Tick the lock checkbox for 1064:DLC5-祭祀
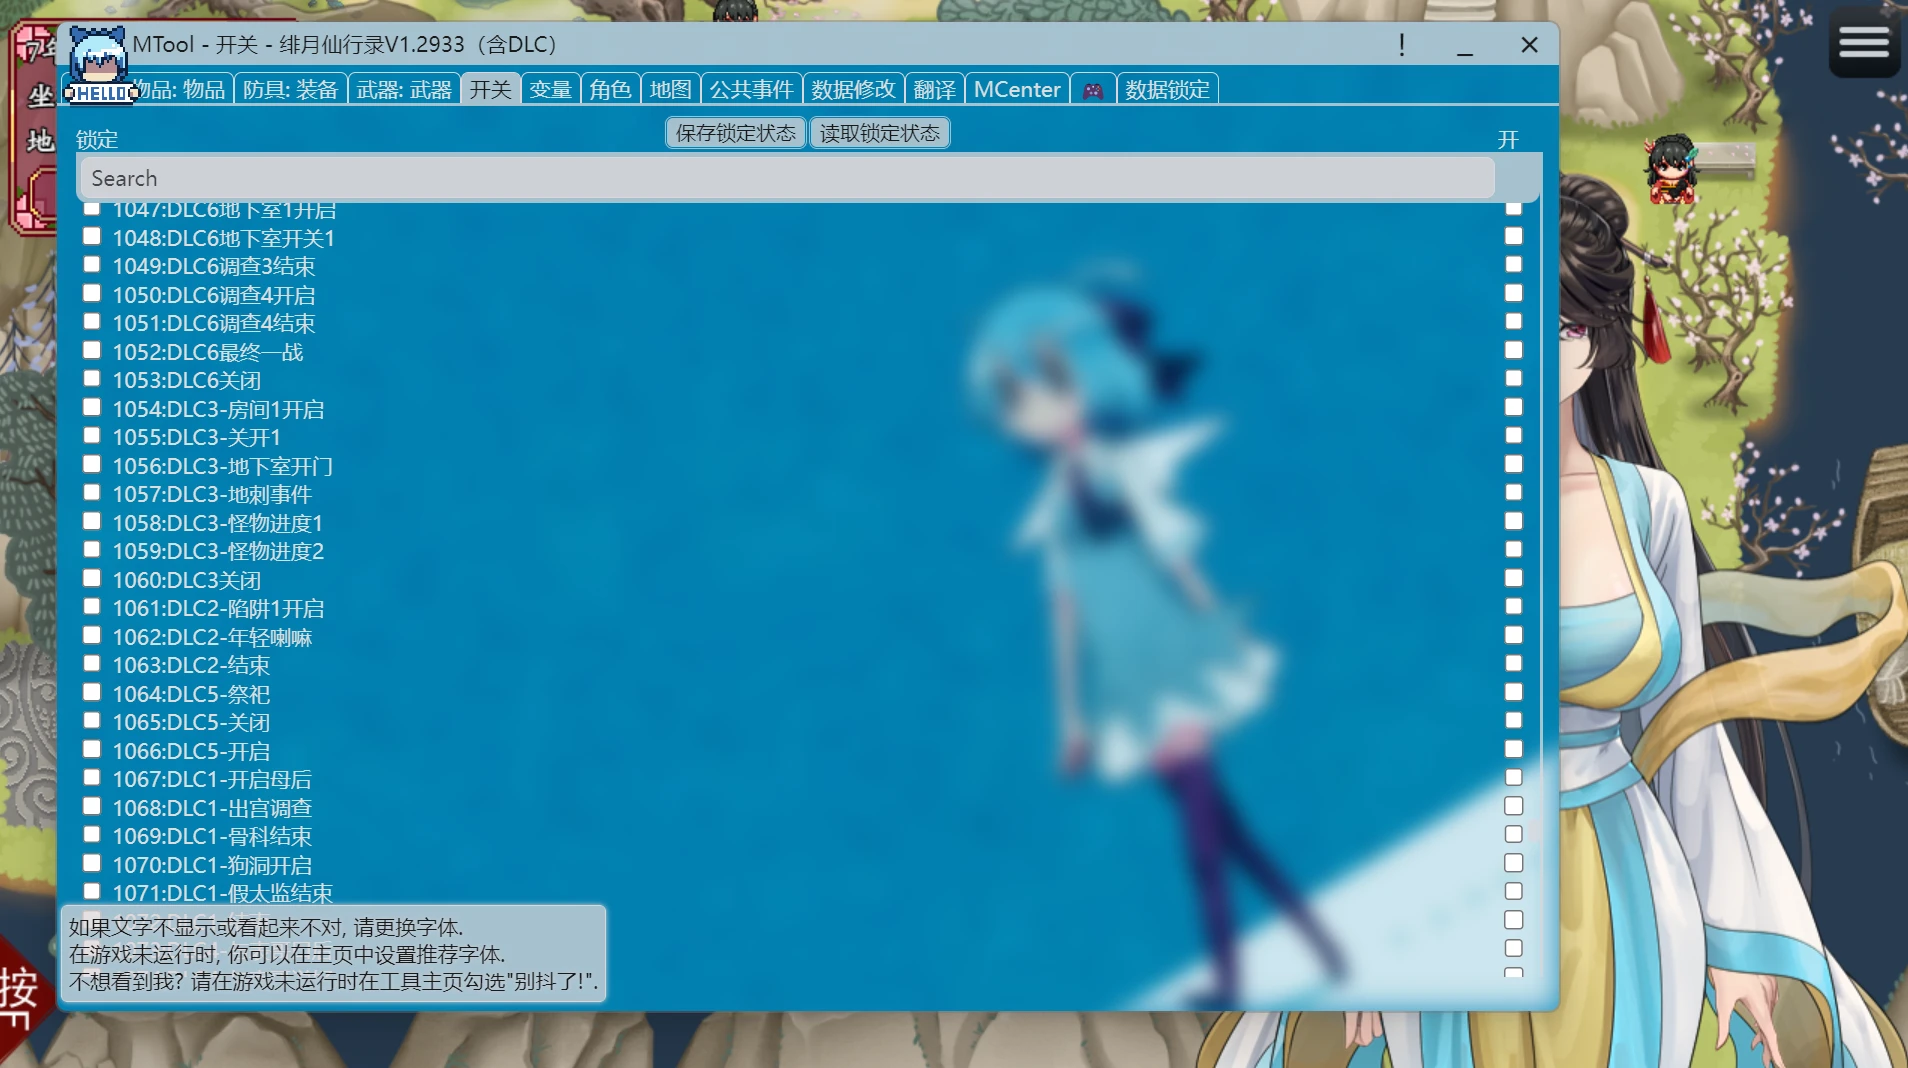The image size is (1908, 1068). pos(92,692)
